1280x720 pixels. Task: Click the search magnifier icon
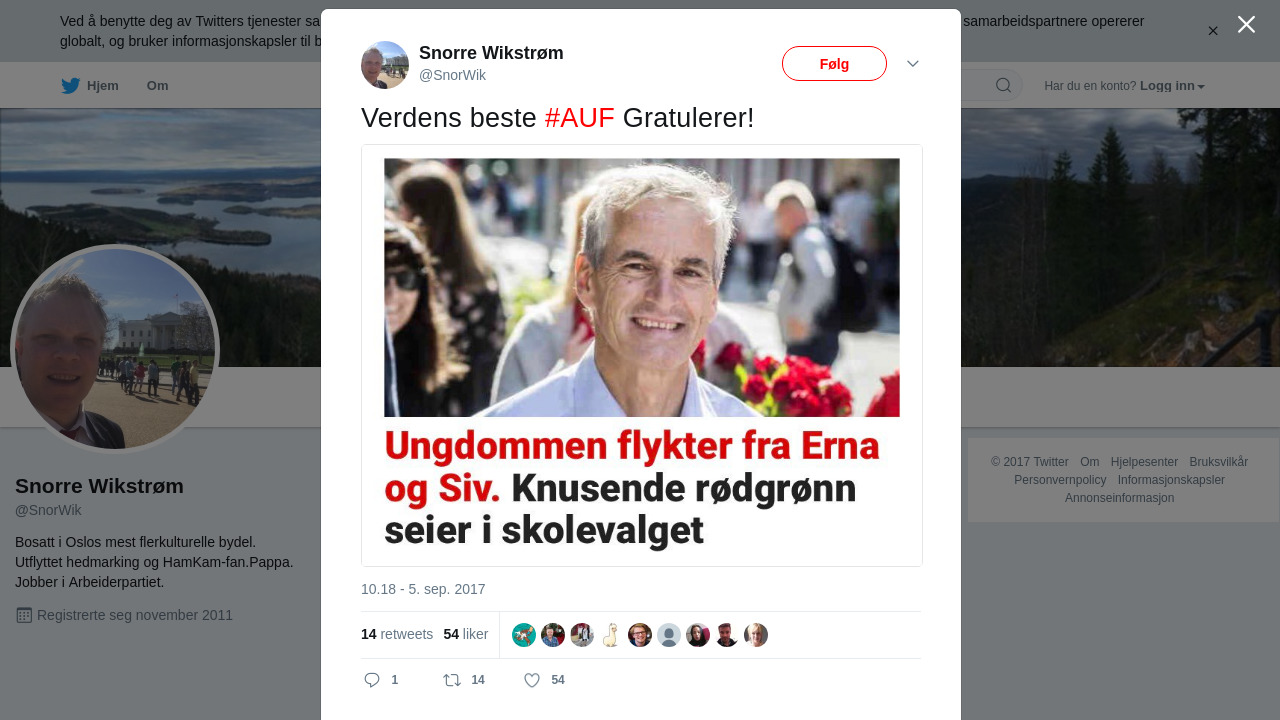click(1003, 85)
